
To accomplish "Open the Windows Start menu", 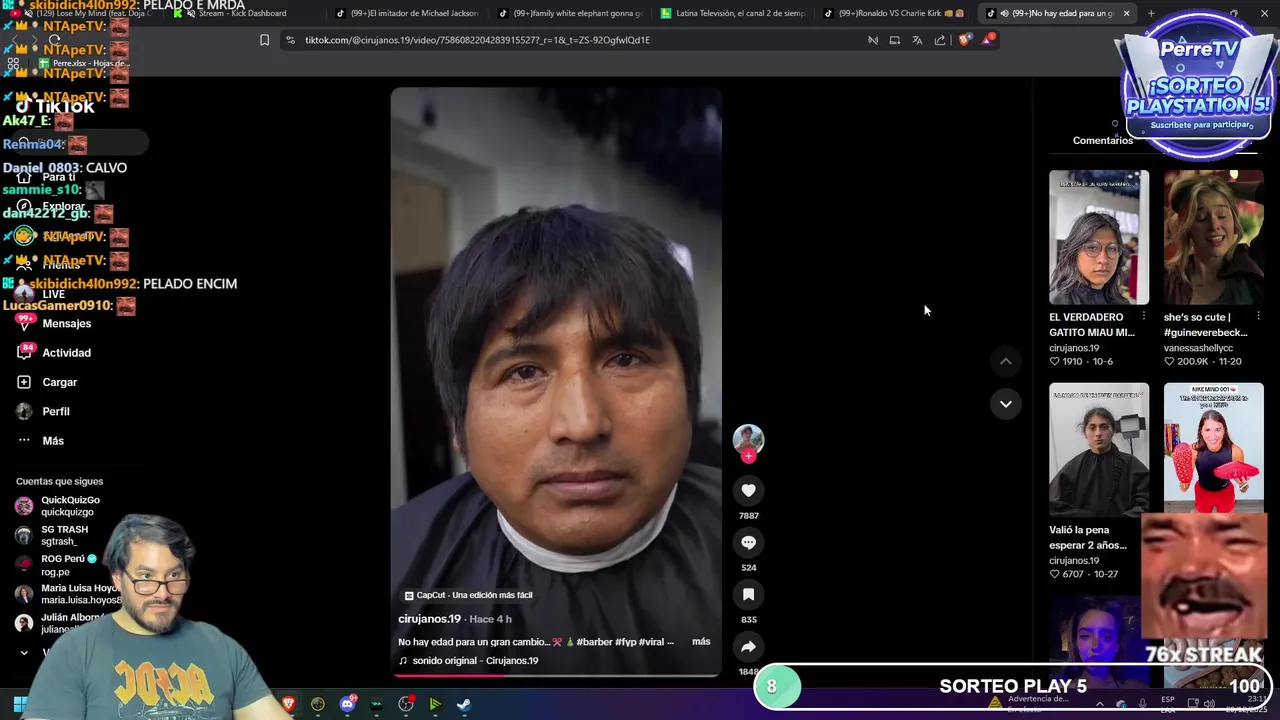I will pyautogui.click(x=19, y=704).
